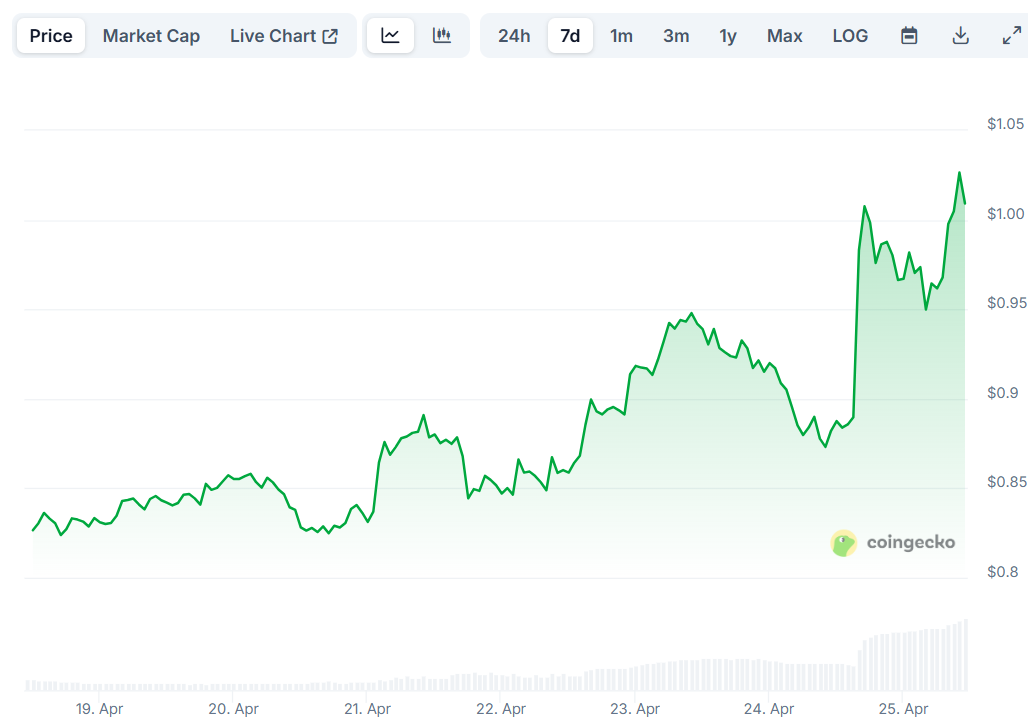The image size is (1028, 720).
Task: Toggle LOG scale on the chart
Action: (x=850, y=36)
